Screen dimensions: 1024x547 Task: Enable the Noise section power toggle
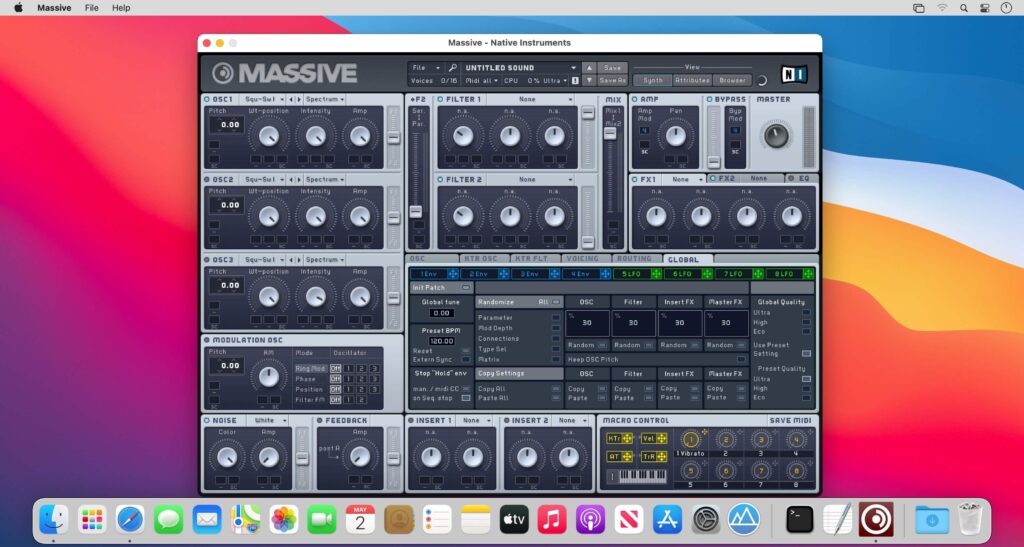click(206, 420)
